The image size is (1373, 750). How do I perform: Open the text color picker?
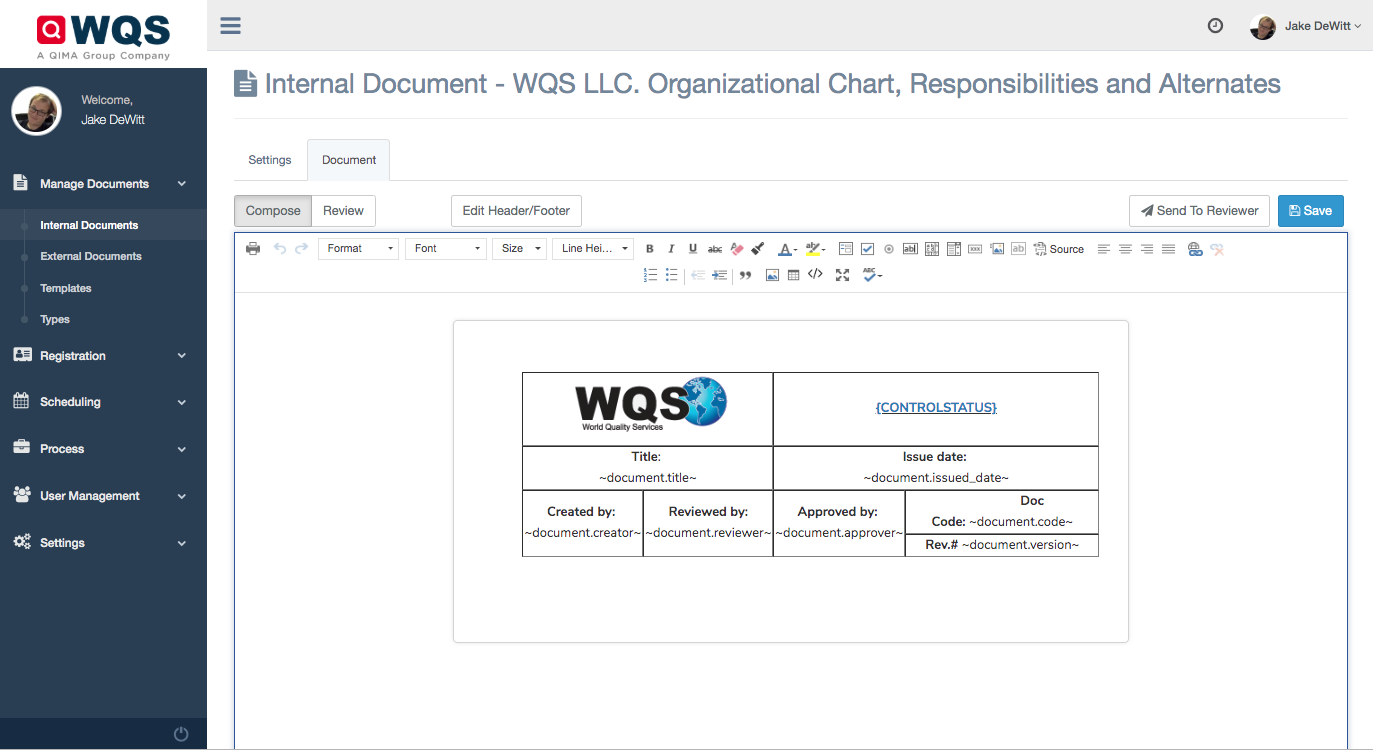[x=787, y=249]
